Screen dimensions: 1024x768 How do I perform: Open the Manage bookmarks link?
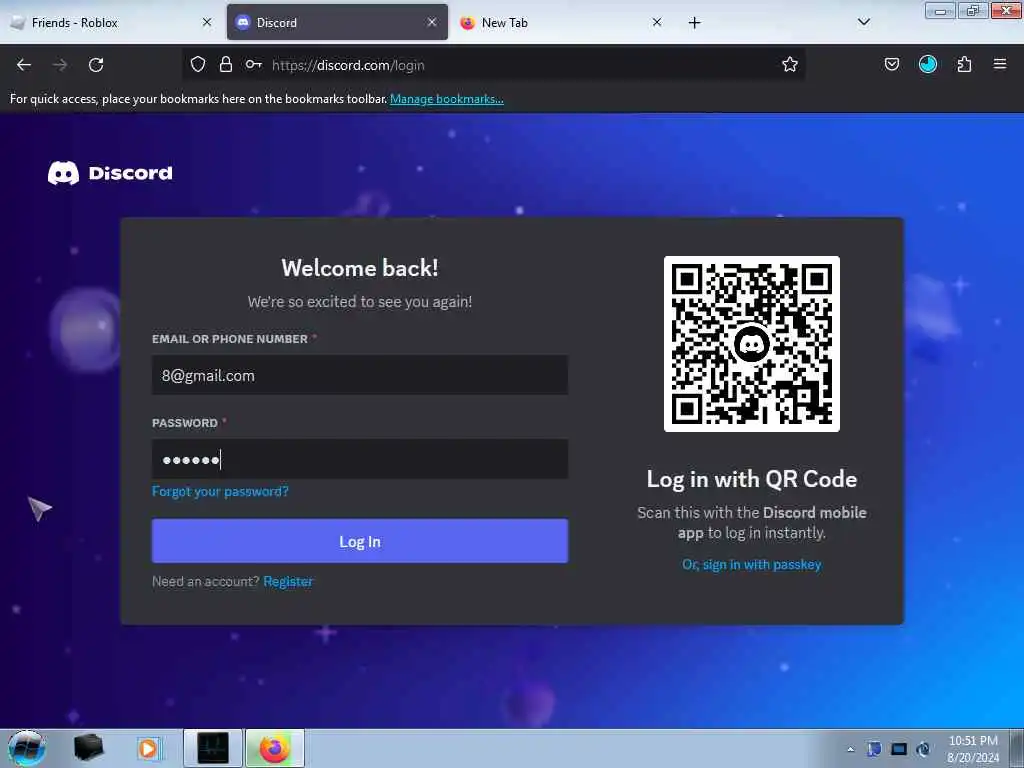(x=447, y=99)
